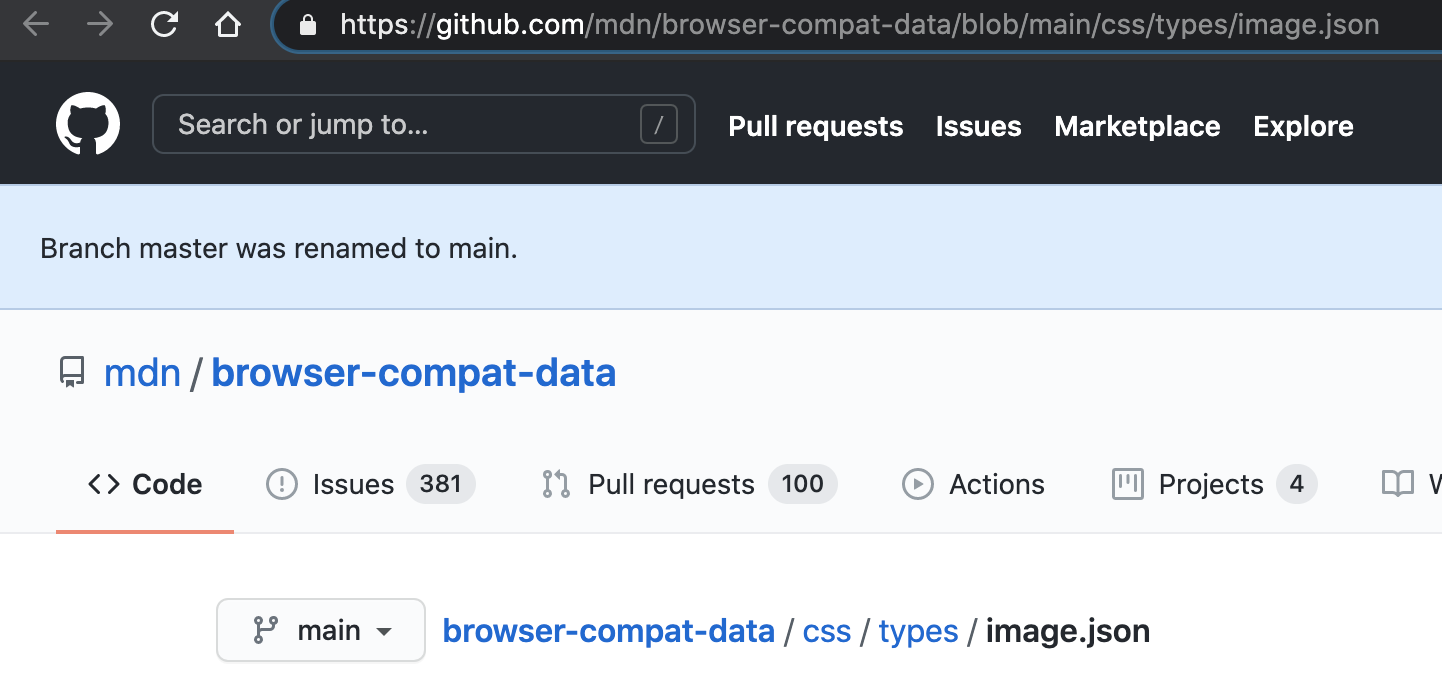The image size is (1442, 684).
Task: Click the padlock site info icon
Action: tap(308, 24)
